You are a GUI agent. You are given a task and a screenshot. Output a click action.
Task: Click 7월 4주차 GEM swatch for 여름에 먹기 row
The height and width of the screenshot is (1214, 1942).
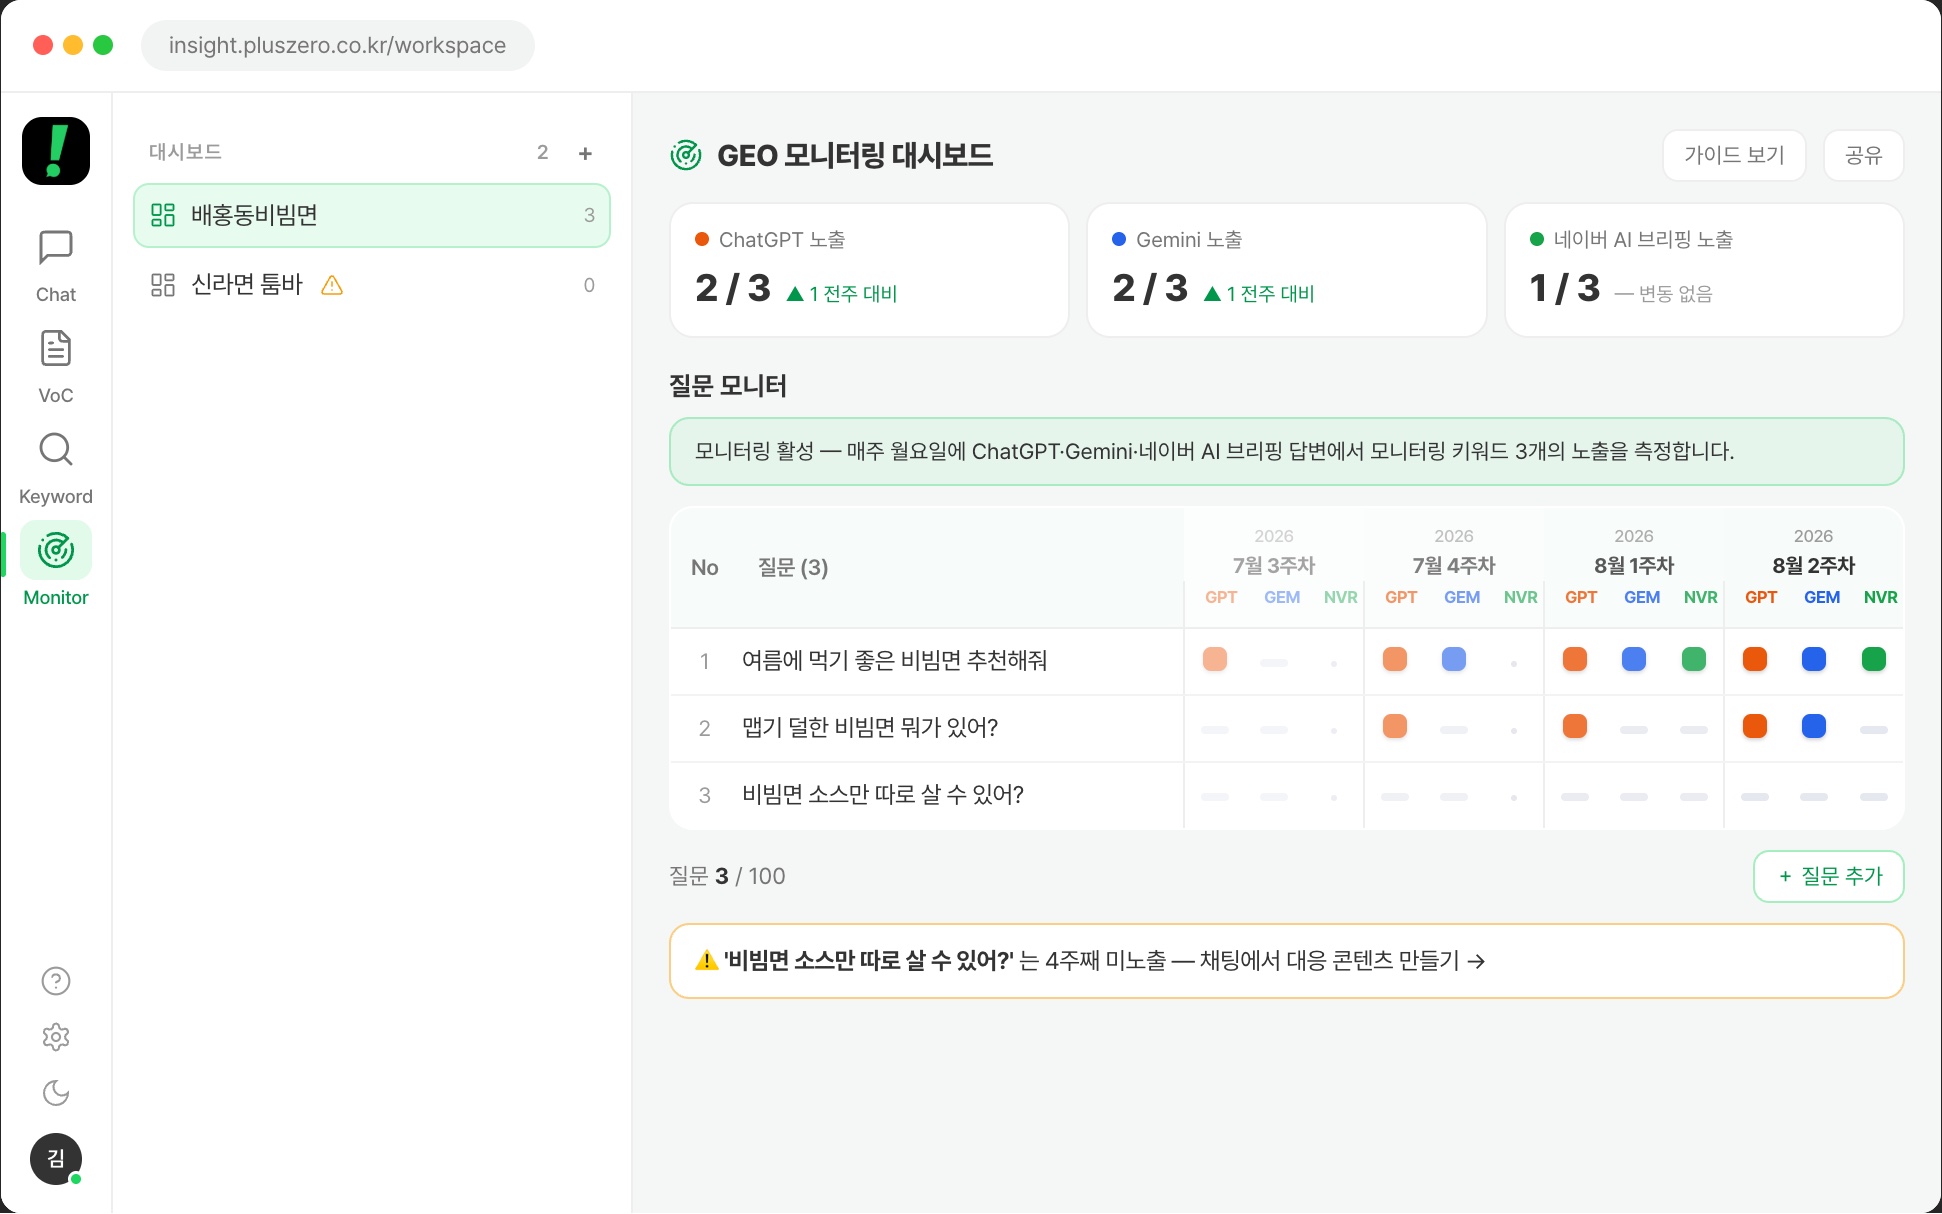point(1453,659)
